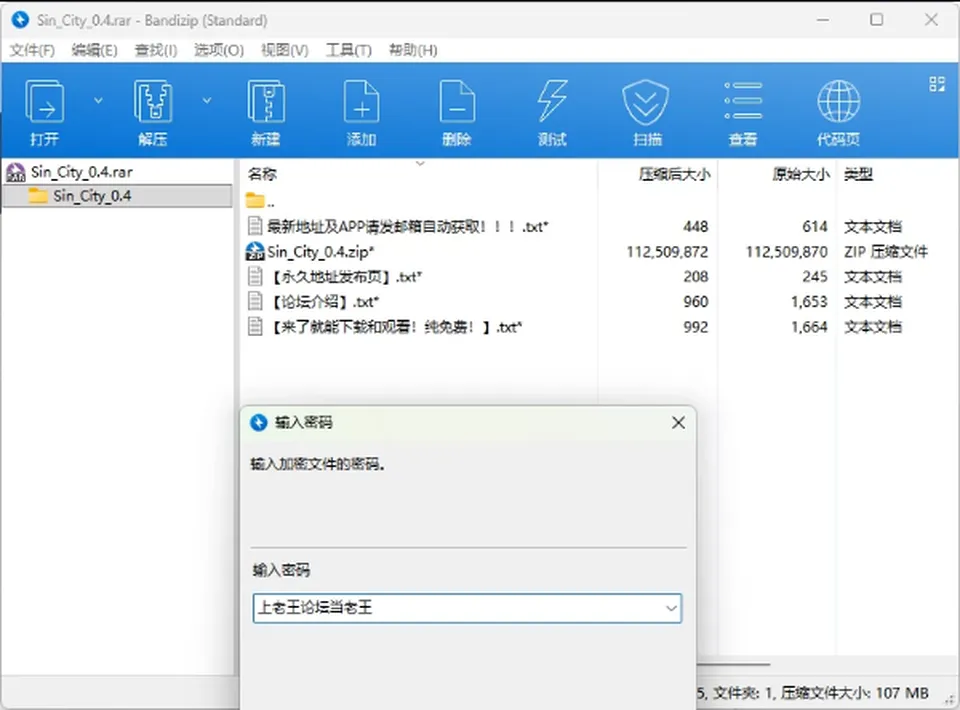Select the Sin_City_0.4.zip file icon
The width and height of the screenshot is (960, 710).
(x=255, y=251)
